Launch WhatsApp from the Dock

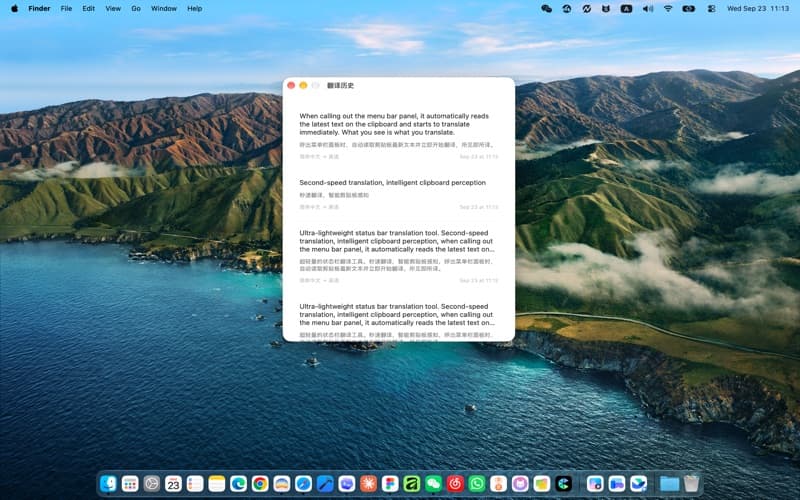pos(477,483)
